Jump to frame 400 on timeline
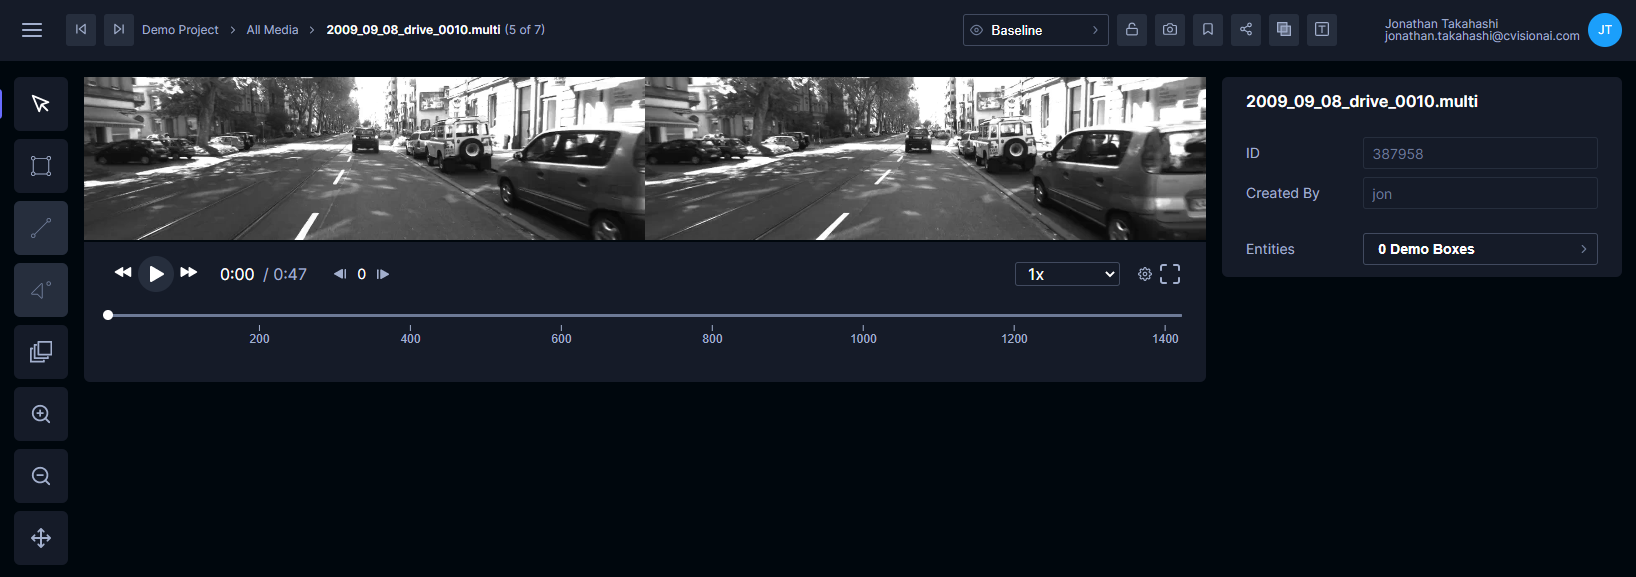 coord(410,338)
